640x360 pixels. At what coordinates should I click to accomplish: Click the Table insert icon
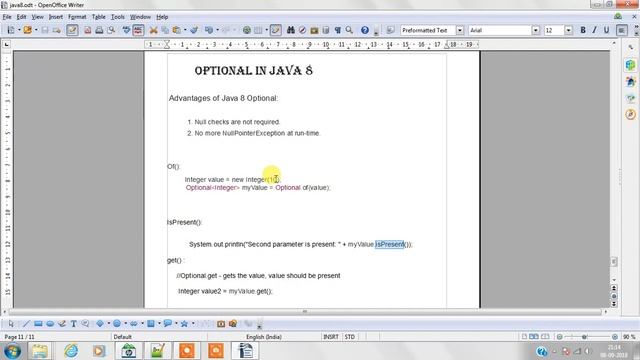point(258,30)
